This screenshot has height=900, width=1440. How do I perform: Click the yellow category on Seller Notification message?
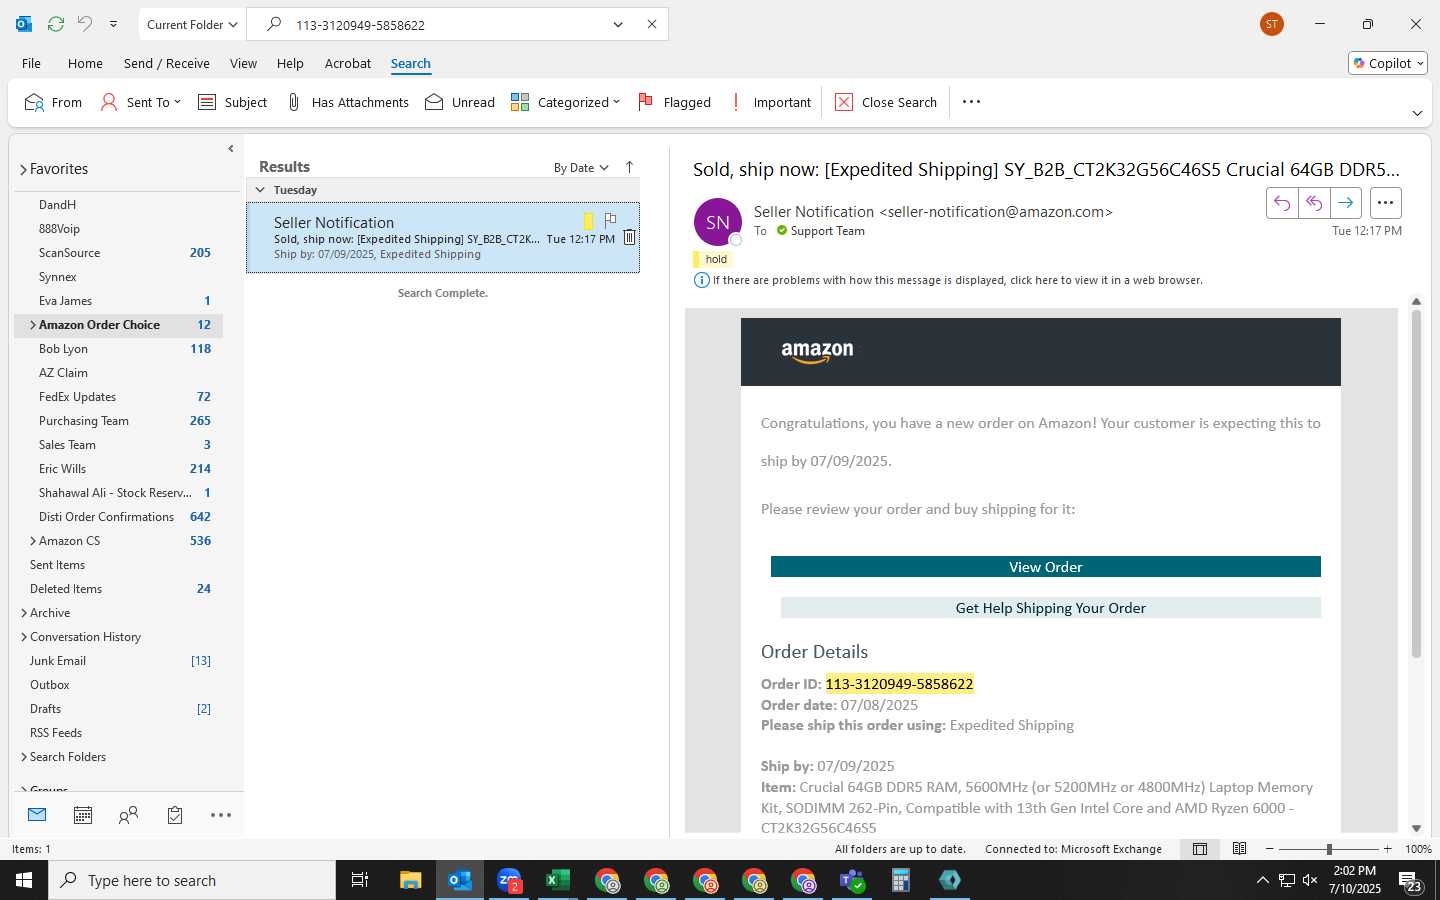click(588, 221)
